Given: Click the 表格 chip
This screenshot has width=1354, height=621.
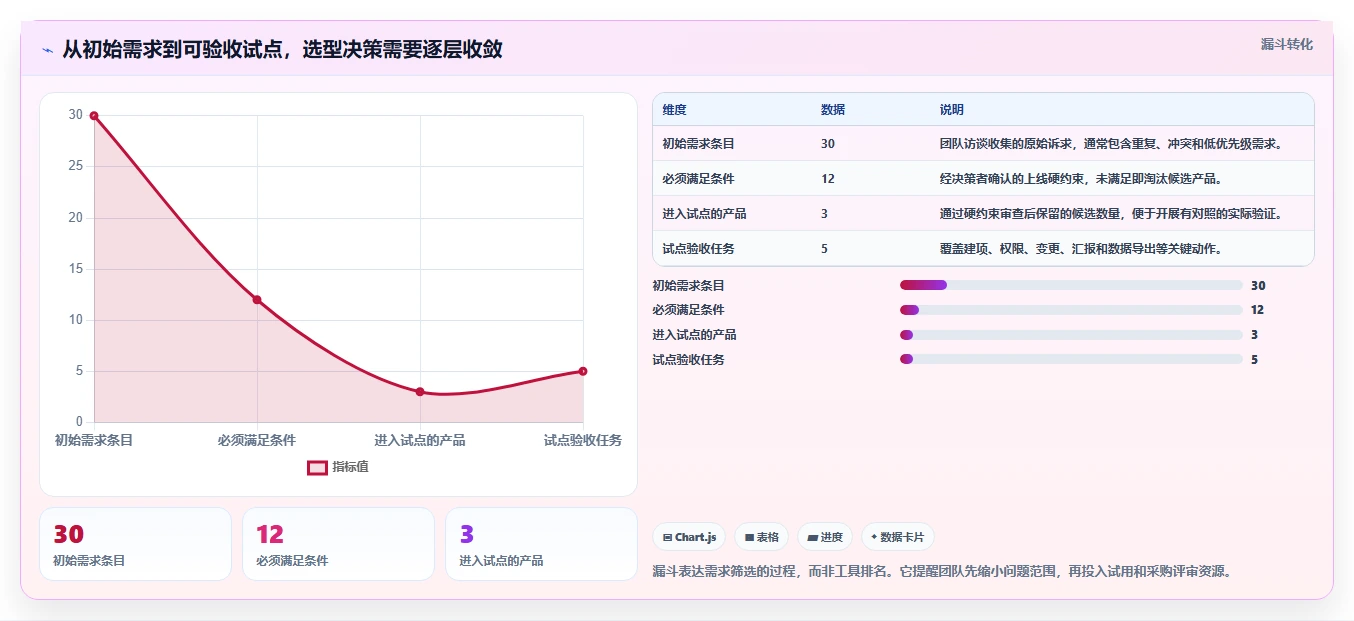Looking at the screenshot, I should point(761,537).
